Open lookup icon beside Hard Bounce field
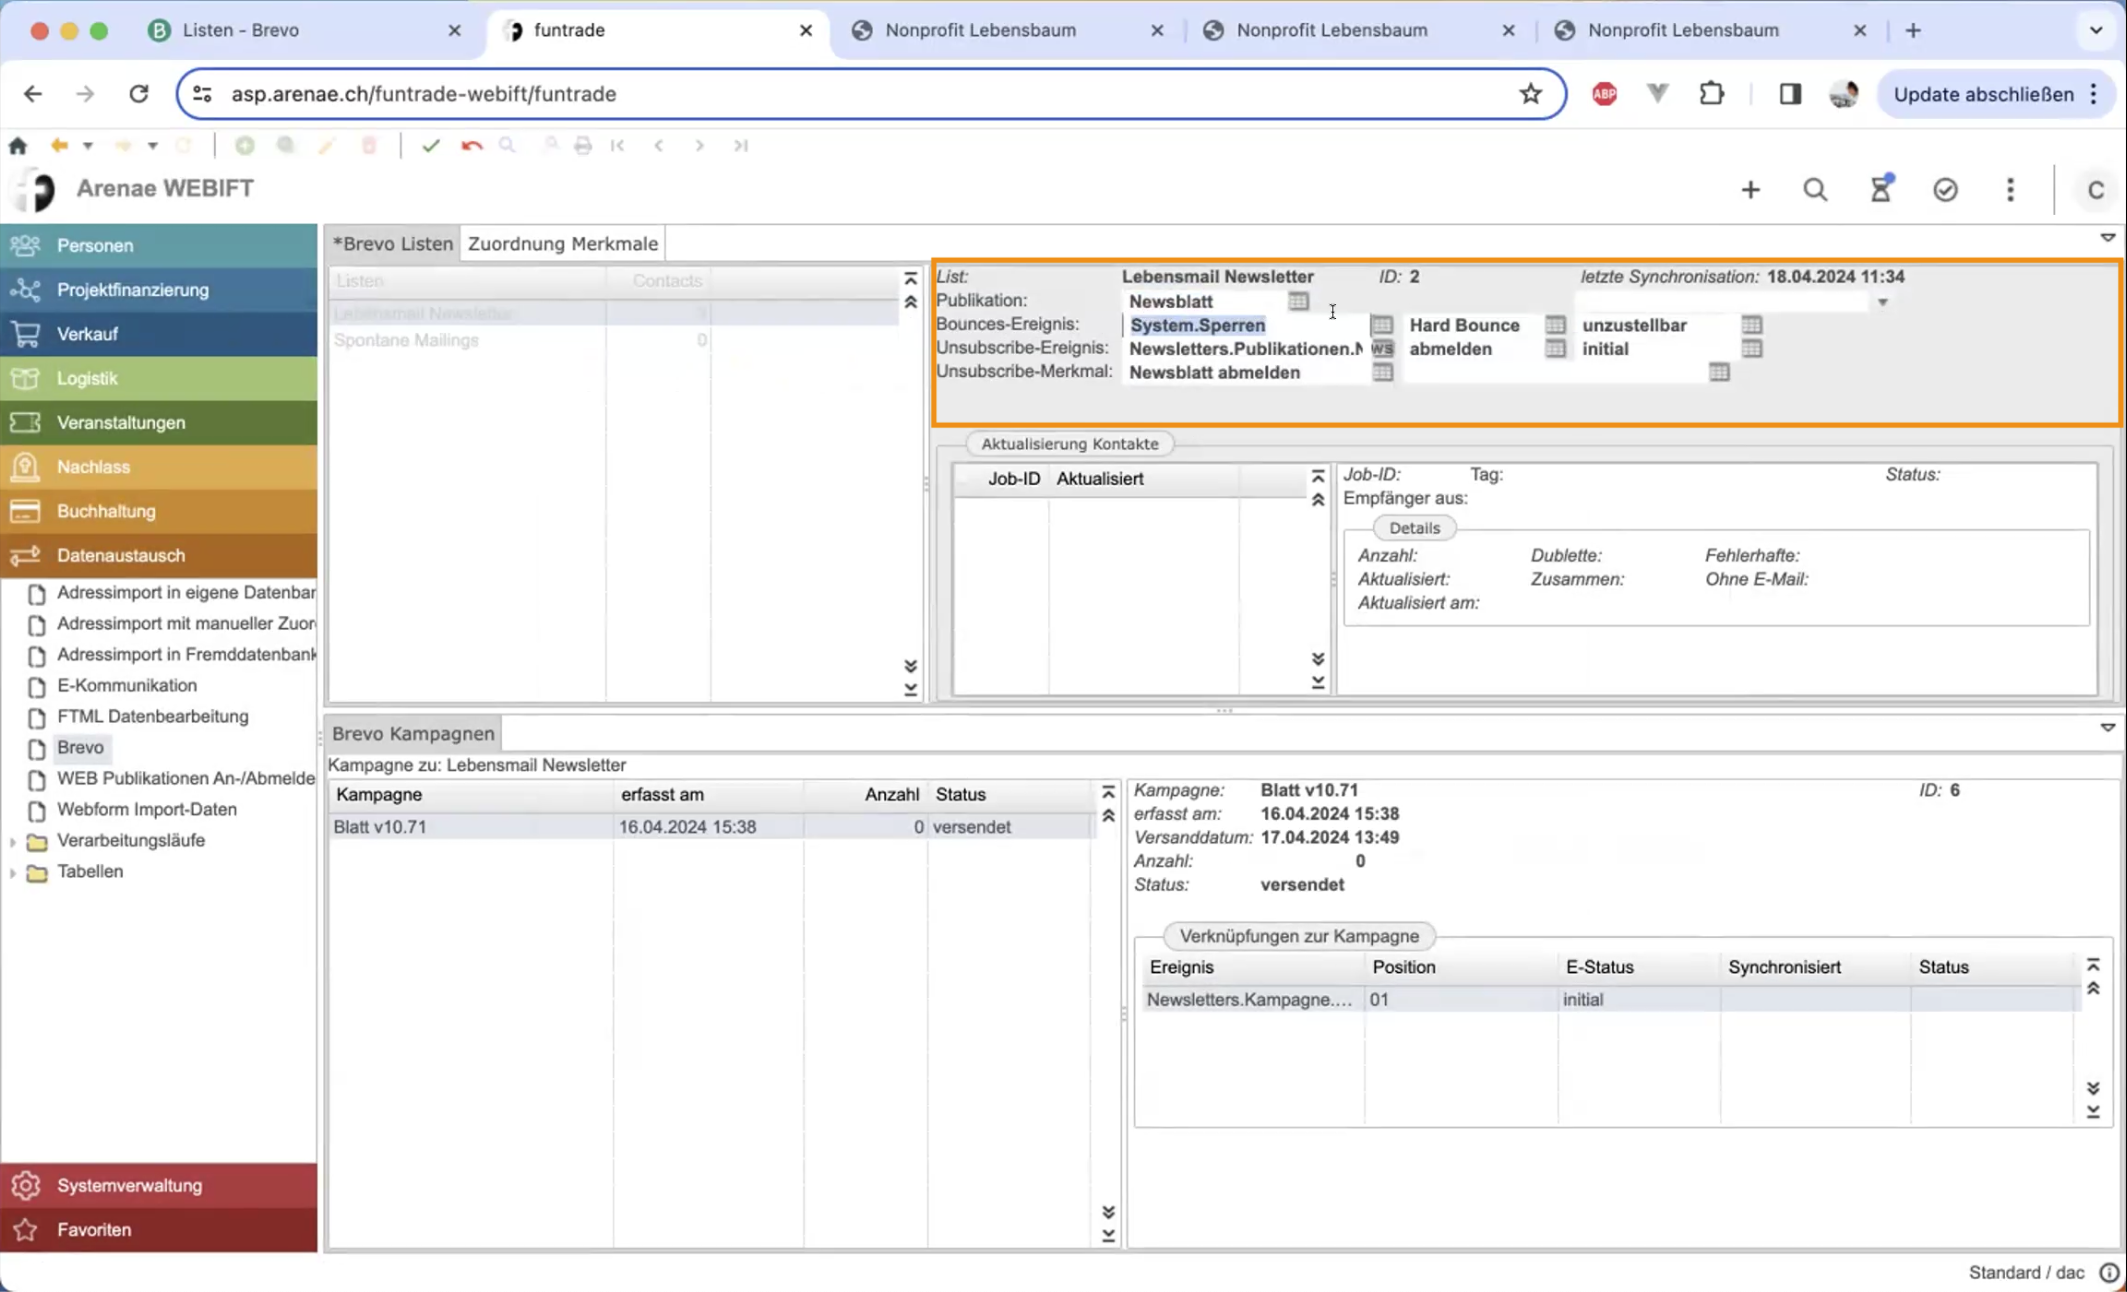This screenshot has width=2127, height=1292. tap(1555, 325)
